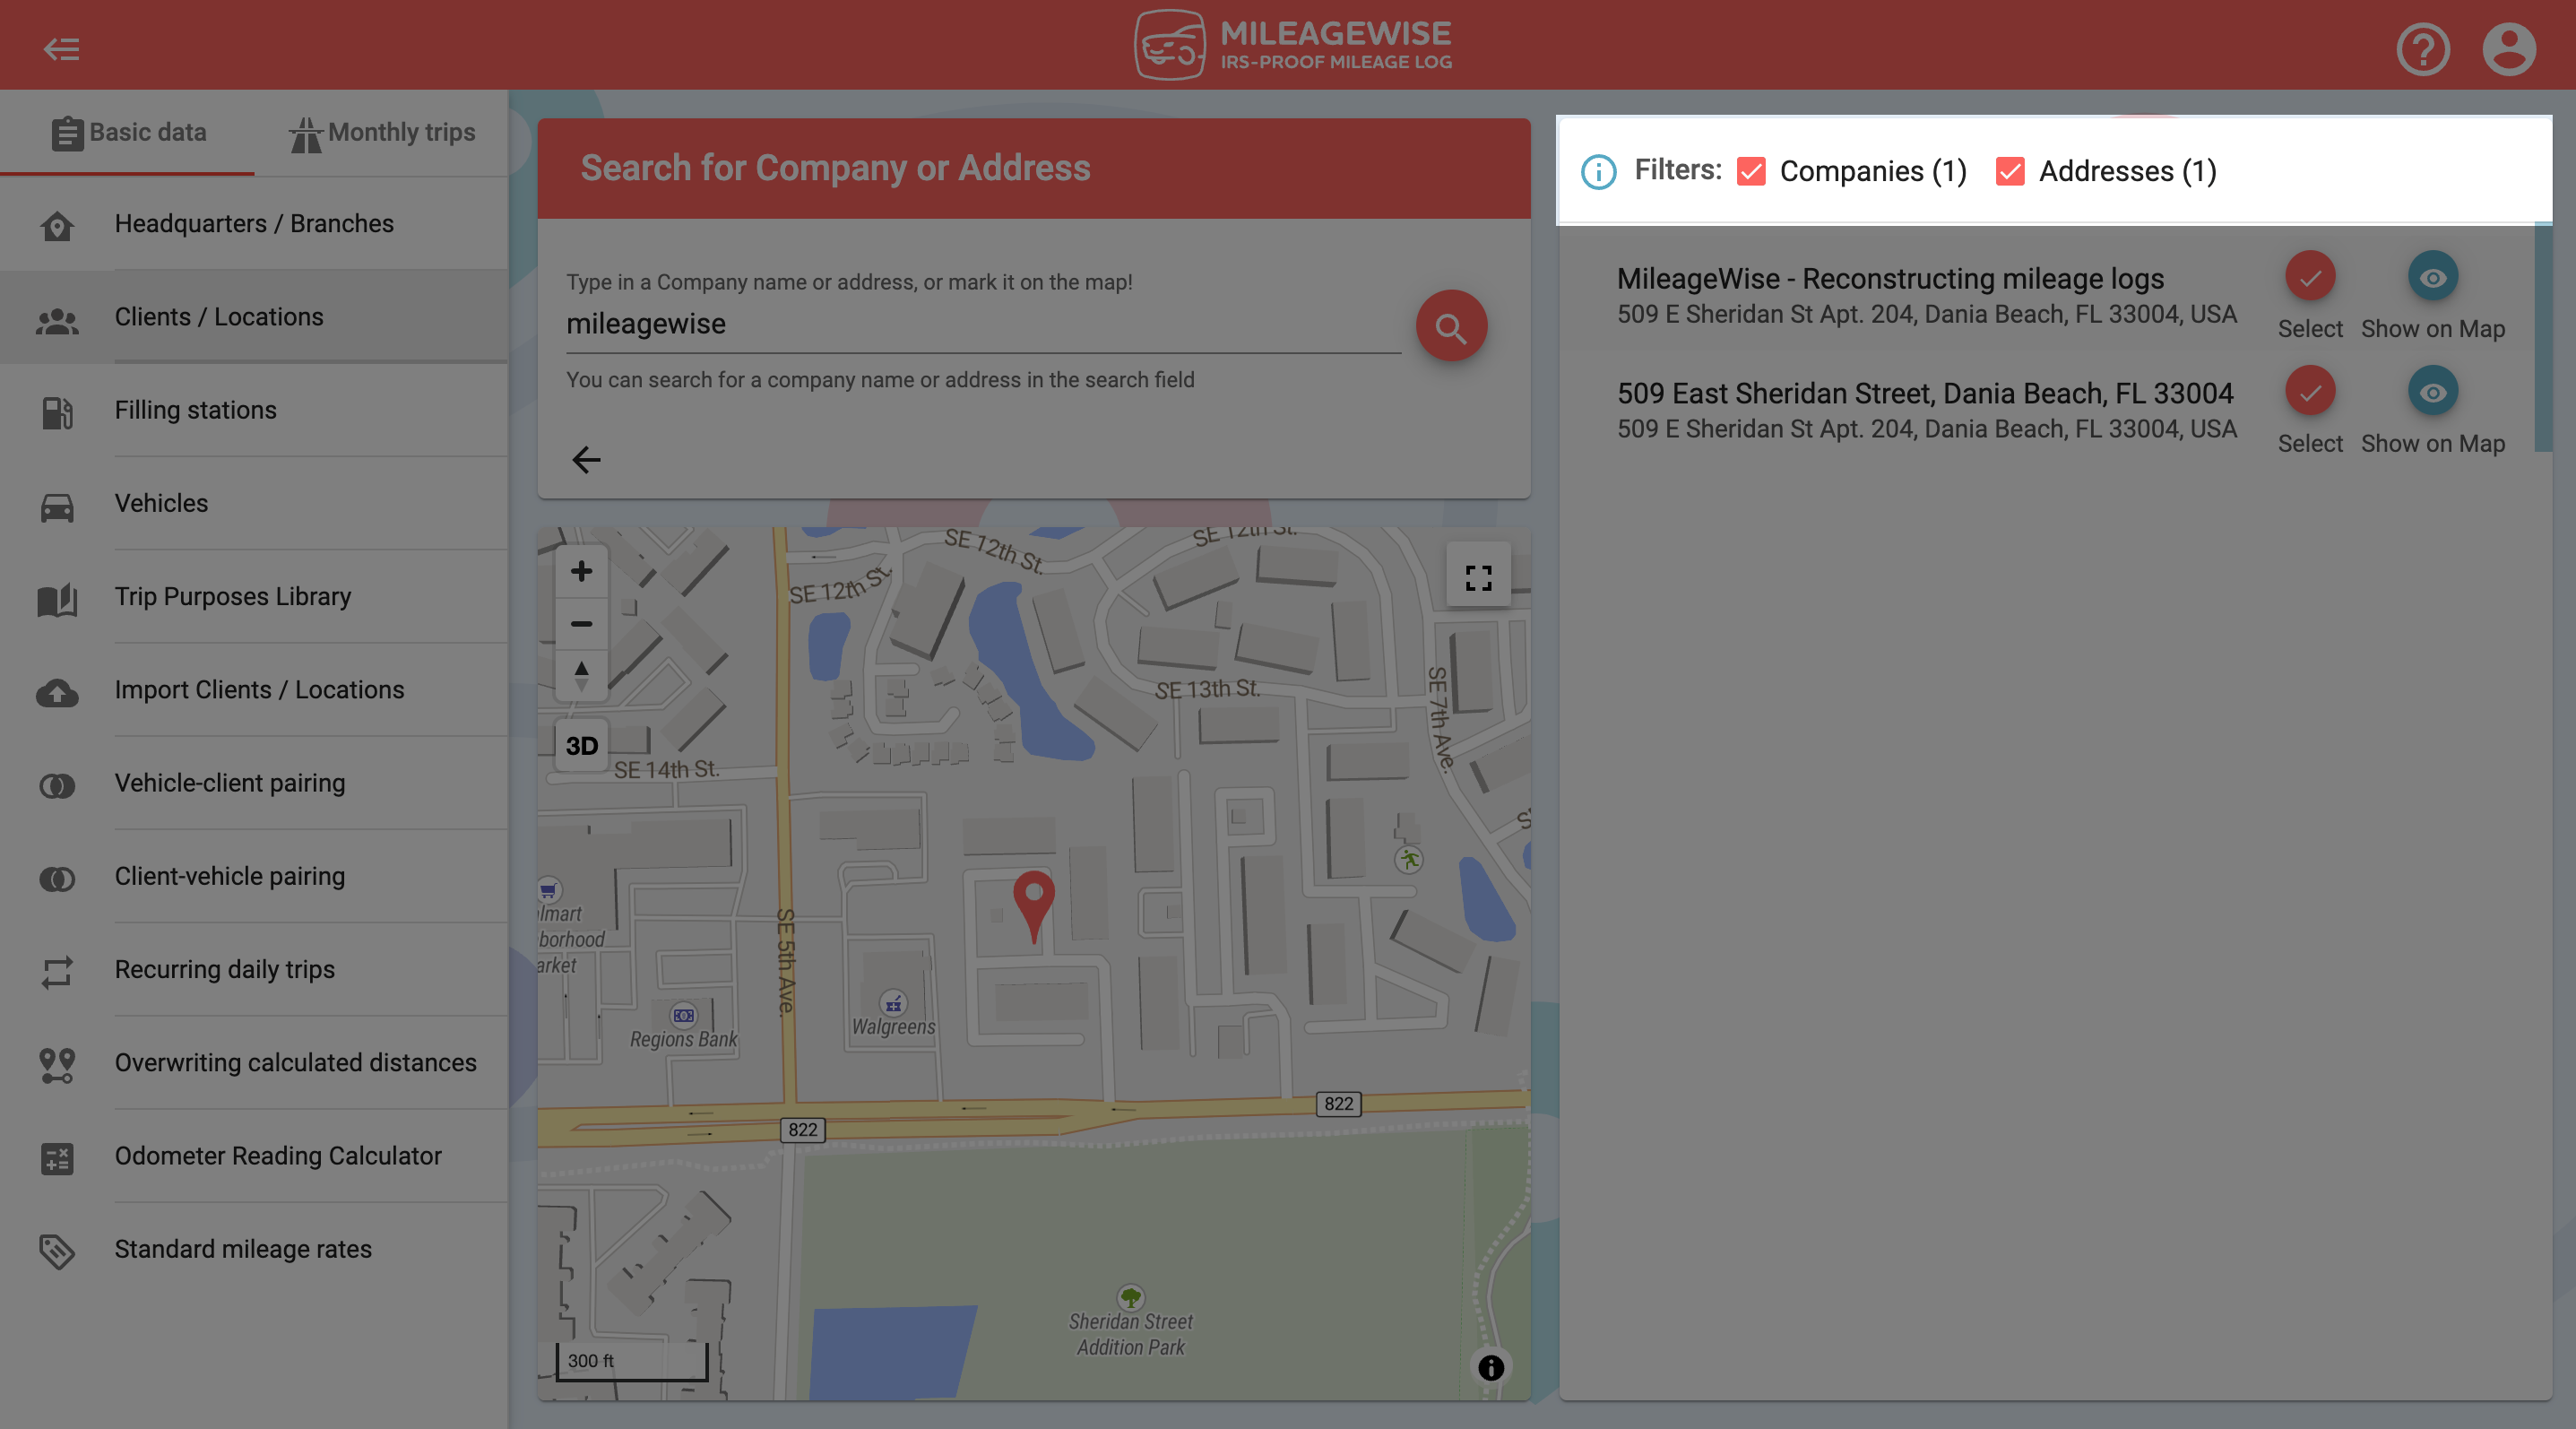Click the results panel vertical scrollbar
The width and height of the screenshot is (2576, 1429).
tap(2543, 338)
